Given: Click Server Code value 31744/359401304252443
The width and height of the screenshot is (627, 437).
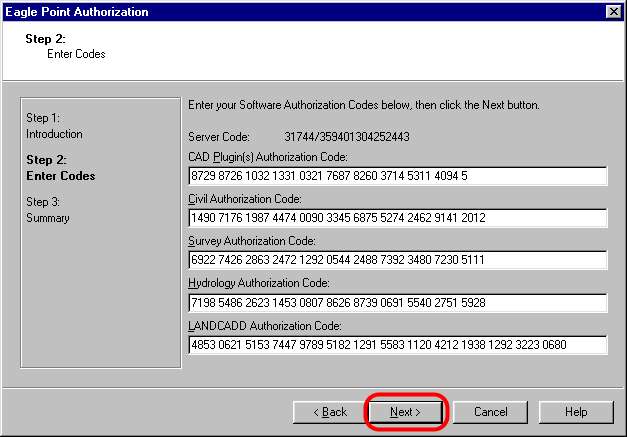Looking at the screenshot, I should [x=347, y=137].
